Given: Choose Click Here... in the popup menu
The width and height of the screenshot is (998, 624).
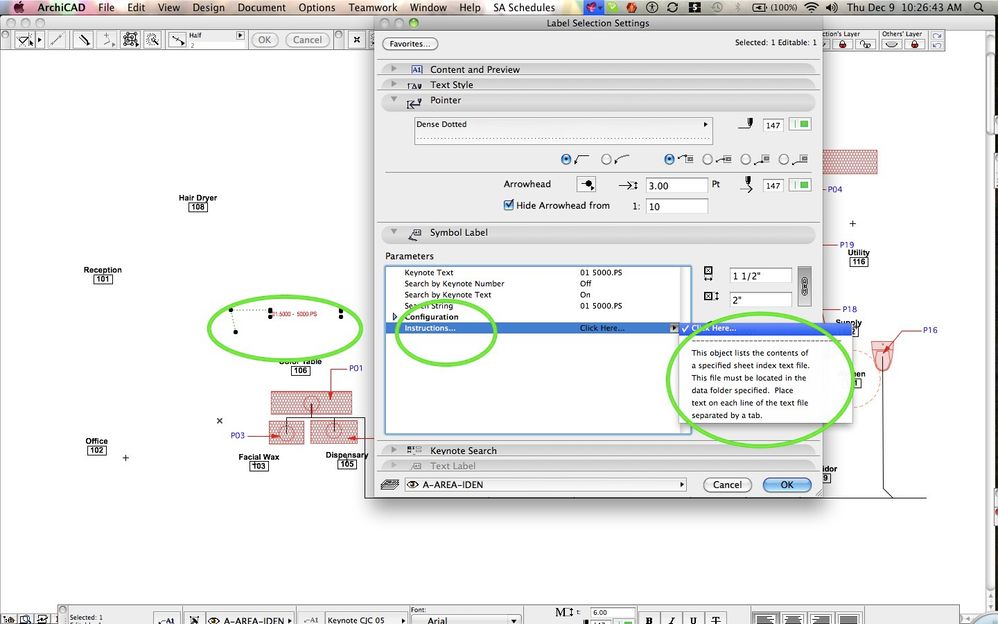Looking at the screenshot, I should (x=766, y=328).
